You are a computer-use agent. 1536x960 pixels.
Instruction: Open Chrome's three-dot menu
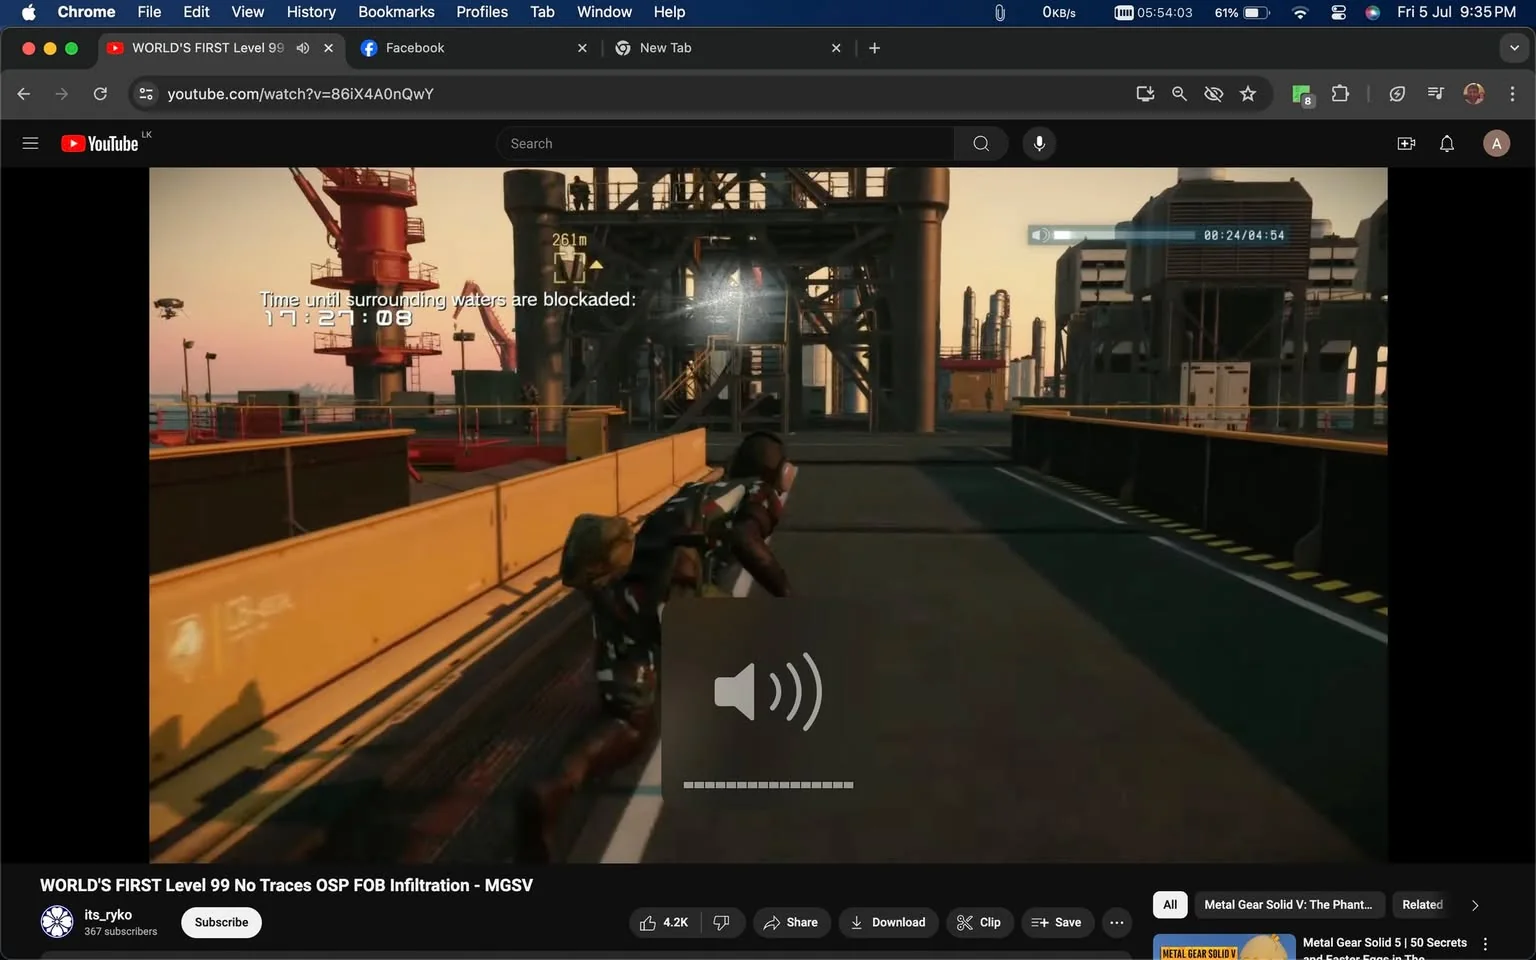[1512, 93]
